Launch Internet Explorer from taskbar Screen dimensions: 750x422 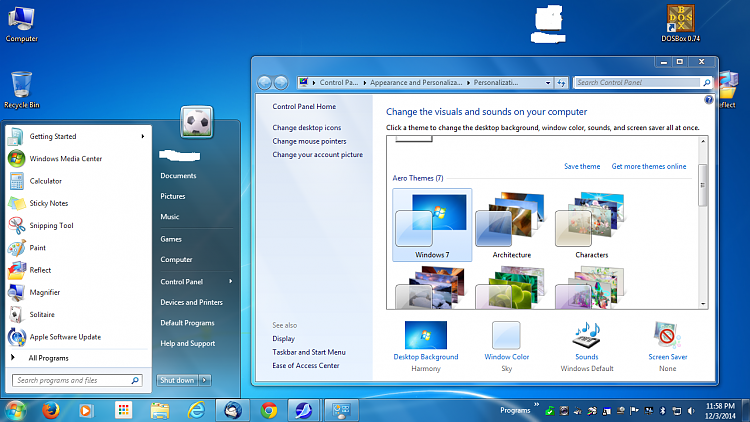[x=196, y=411]
